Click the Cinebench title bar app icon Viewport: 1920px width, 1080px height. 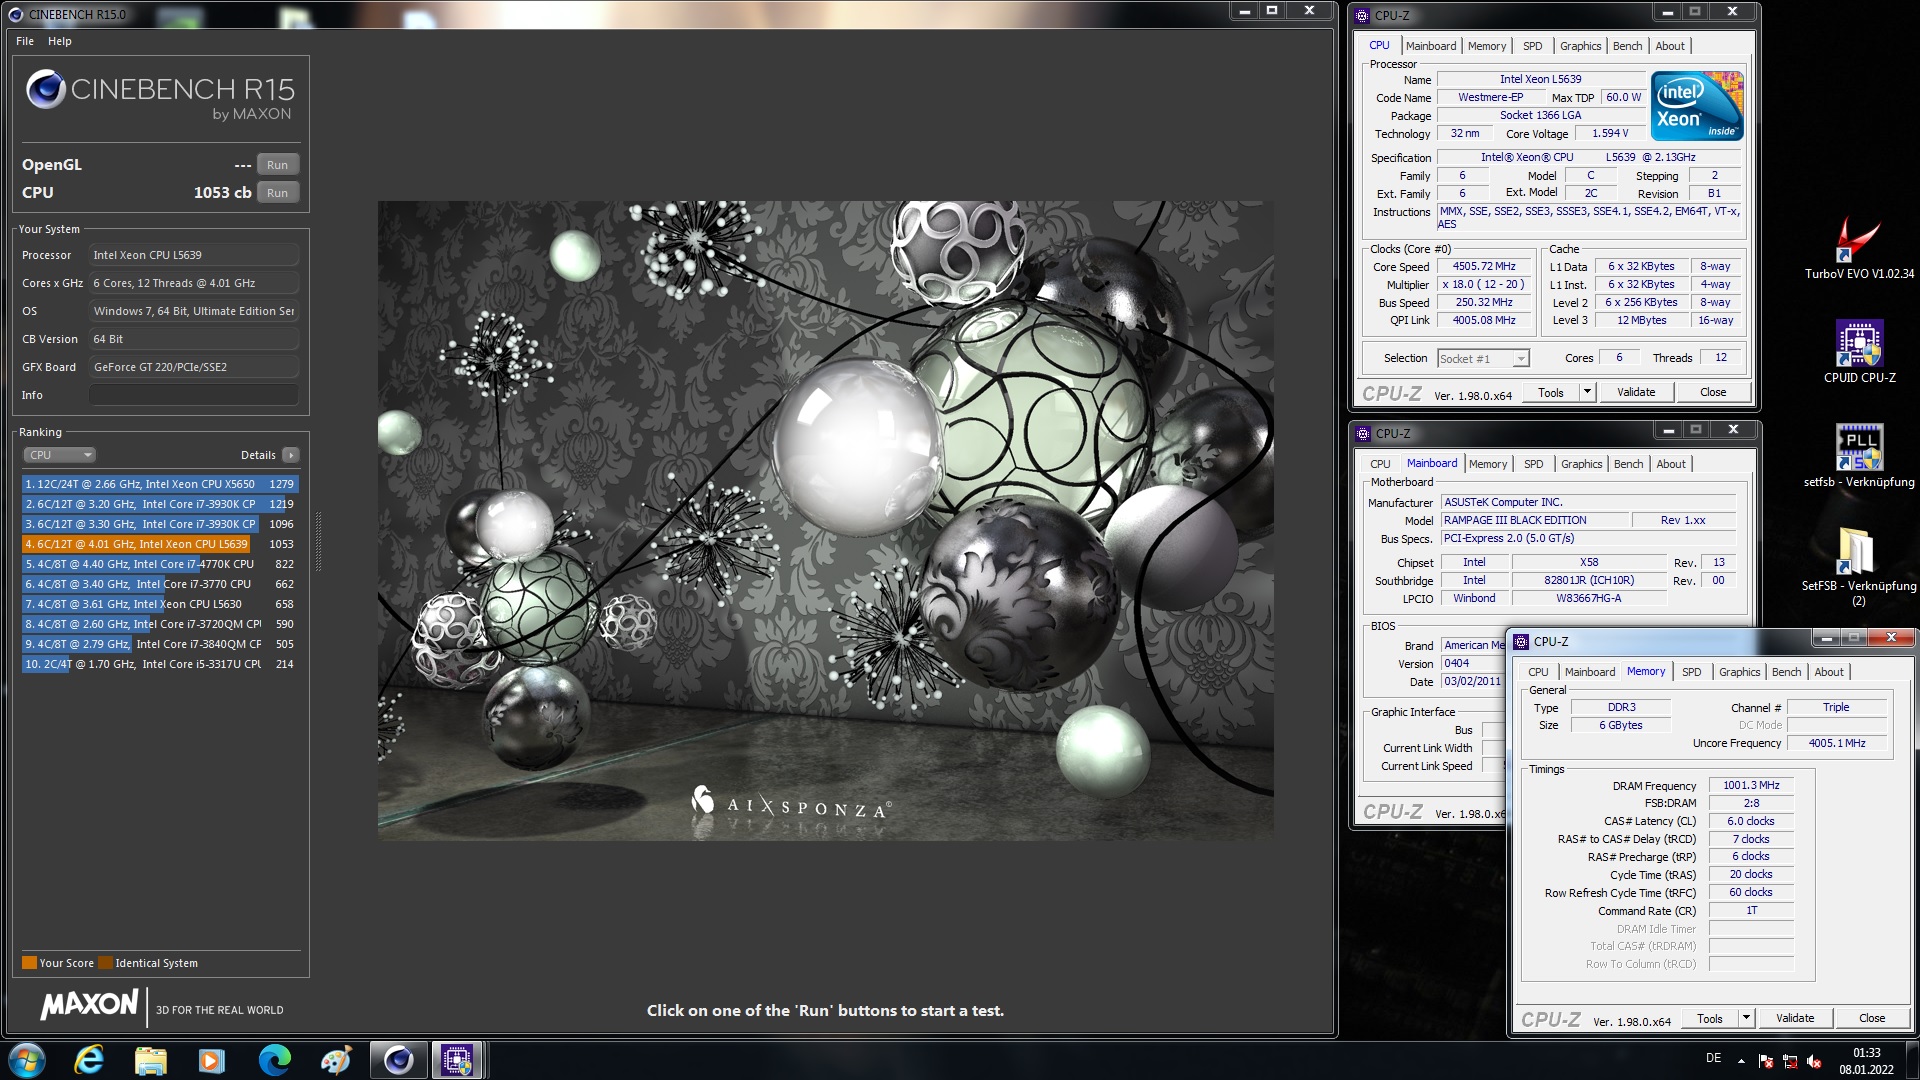(x=17, y=14)
